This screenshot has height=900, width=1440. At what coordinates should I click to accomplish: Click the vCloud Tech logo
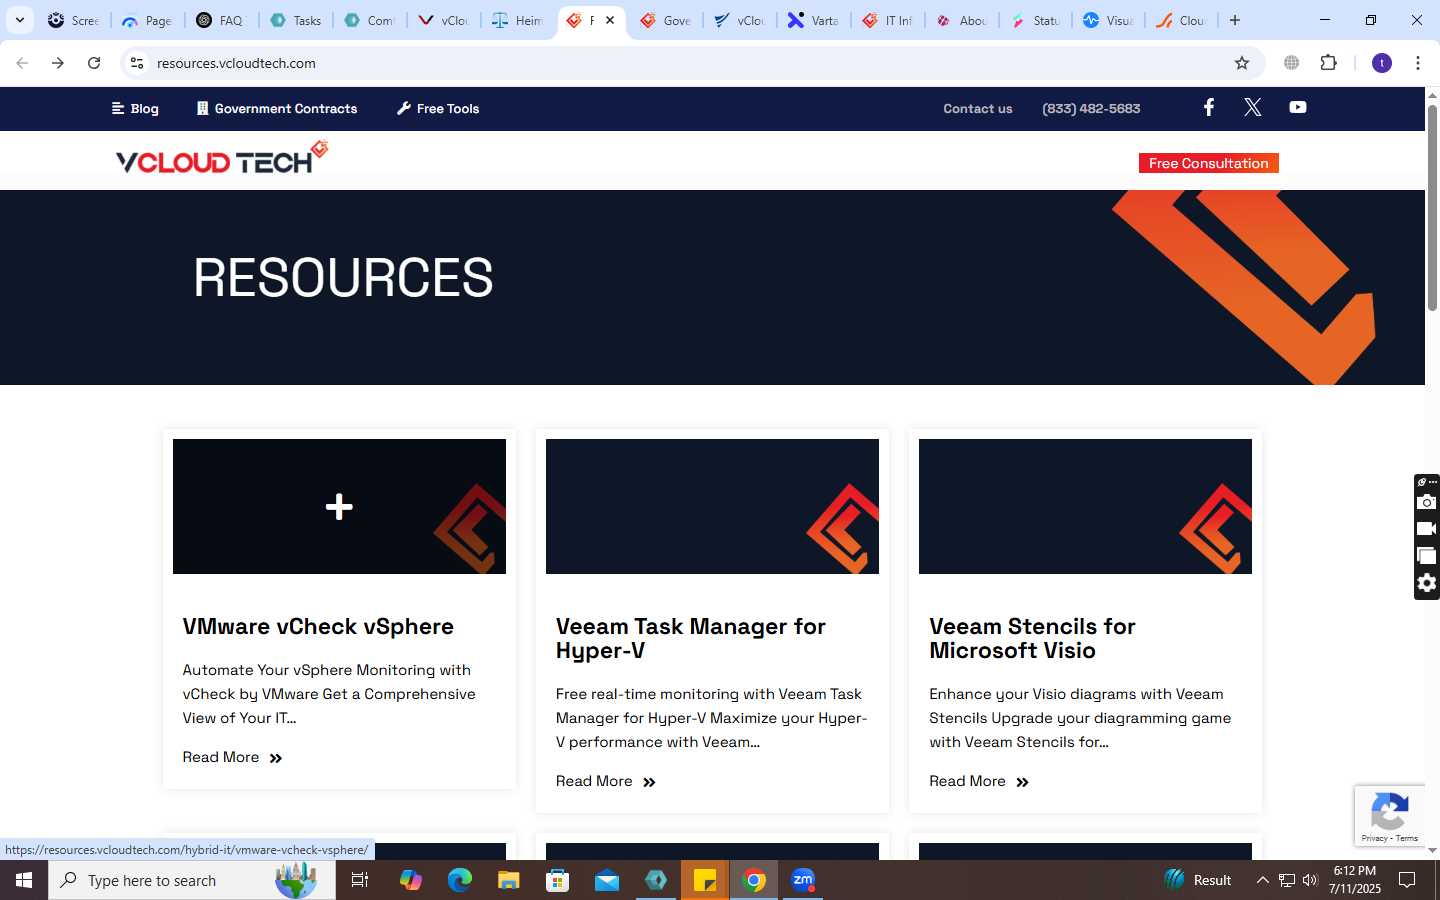(x=222, y=158)
